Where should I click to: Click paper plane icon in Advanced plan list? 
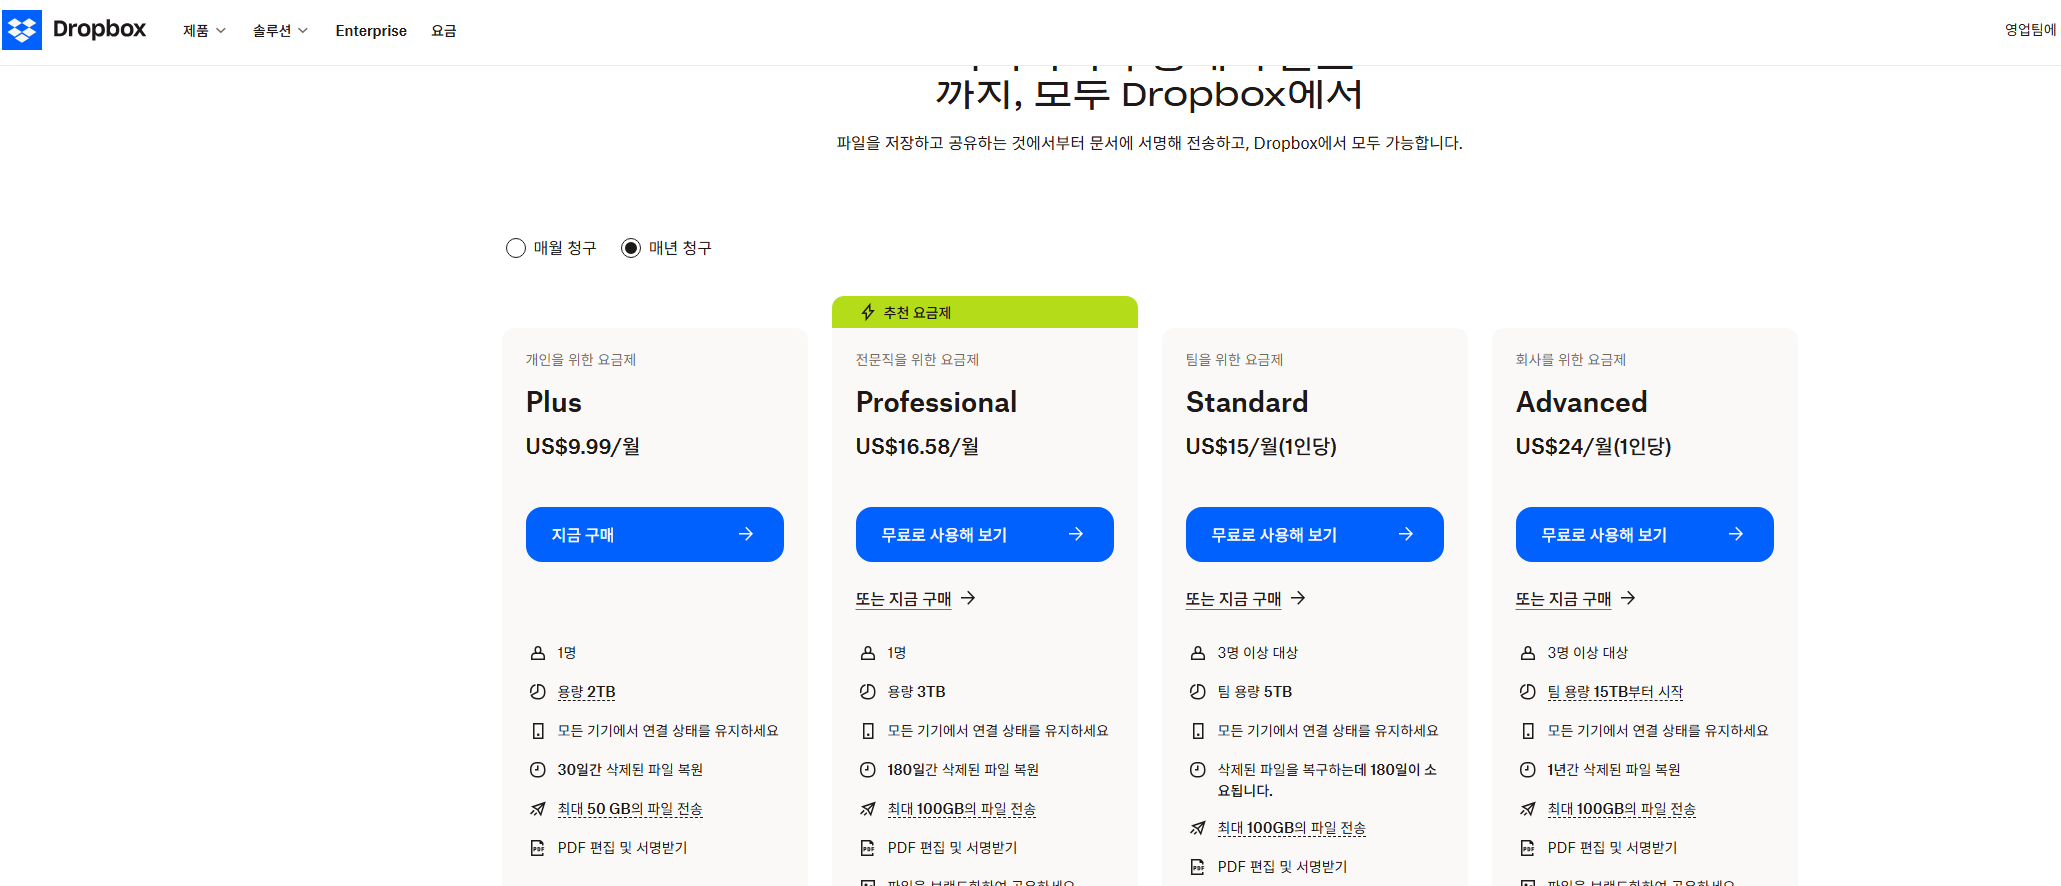click(1527, 809)
